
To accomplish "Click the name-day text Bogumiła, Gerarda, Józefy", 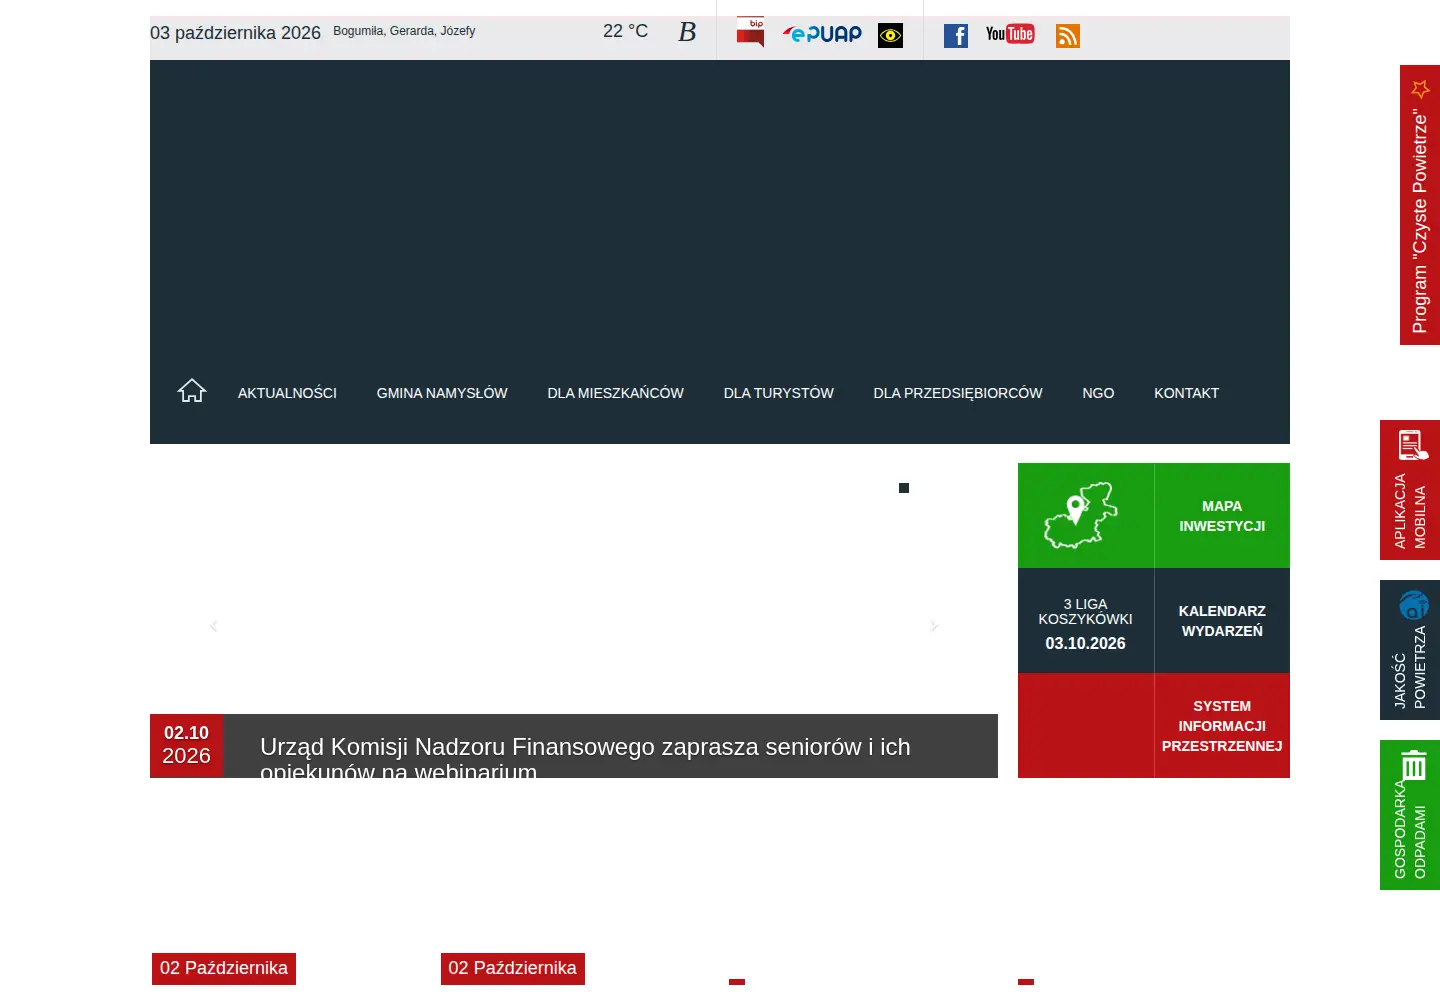I will click(x=404, y=31).
